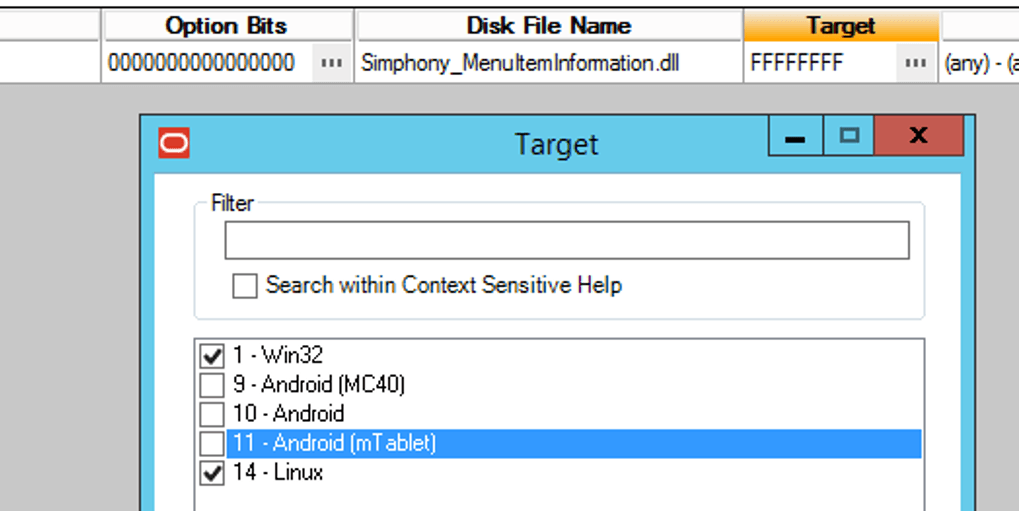Click the Oracle logo icon in Target dialog
Image resolution: width=1019 pixels, height=511 pixels.
coord(174,142)
